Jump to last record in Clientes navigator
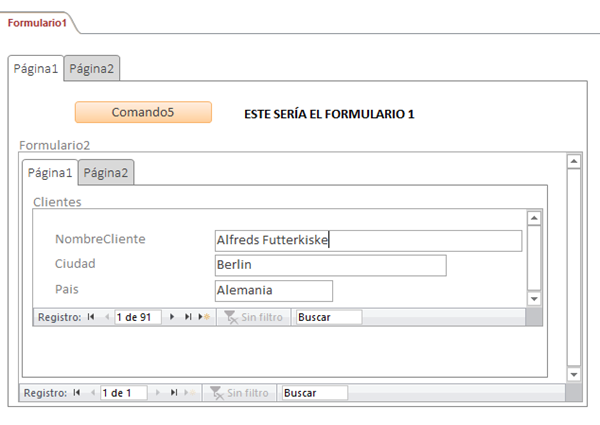The height and width of the screenshot is (425, 600). (x=187, y=317)
